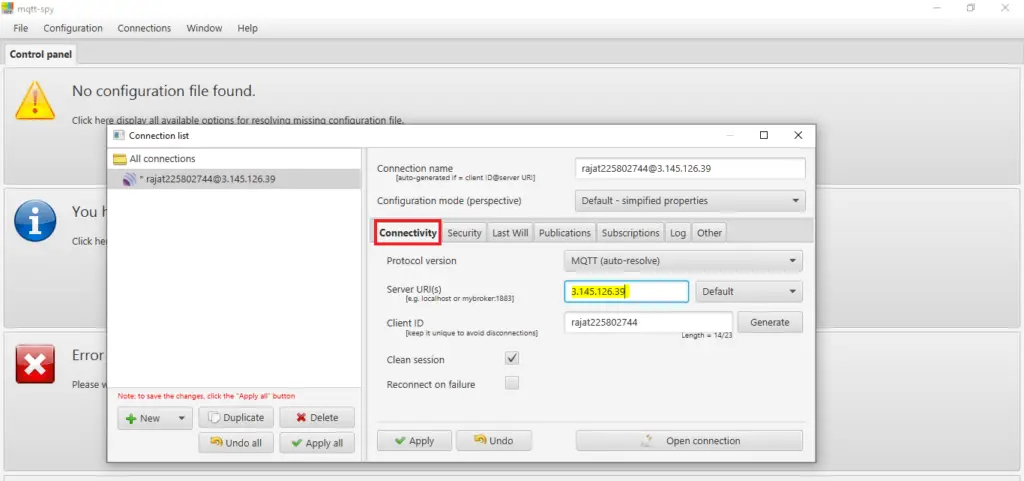Click the Open connection button
This screenshot has width=1024, height=481.
[x=689, y=441]
